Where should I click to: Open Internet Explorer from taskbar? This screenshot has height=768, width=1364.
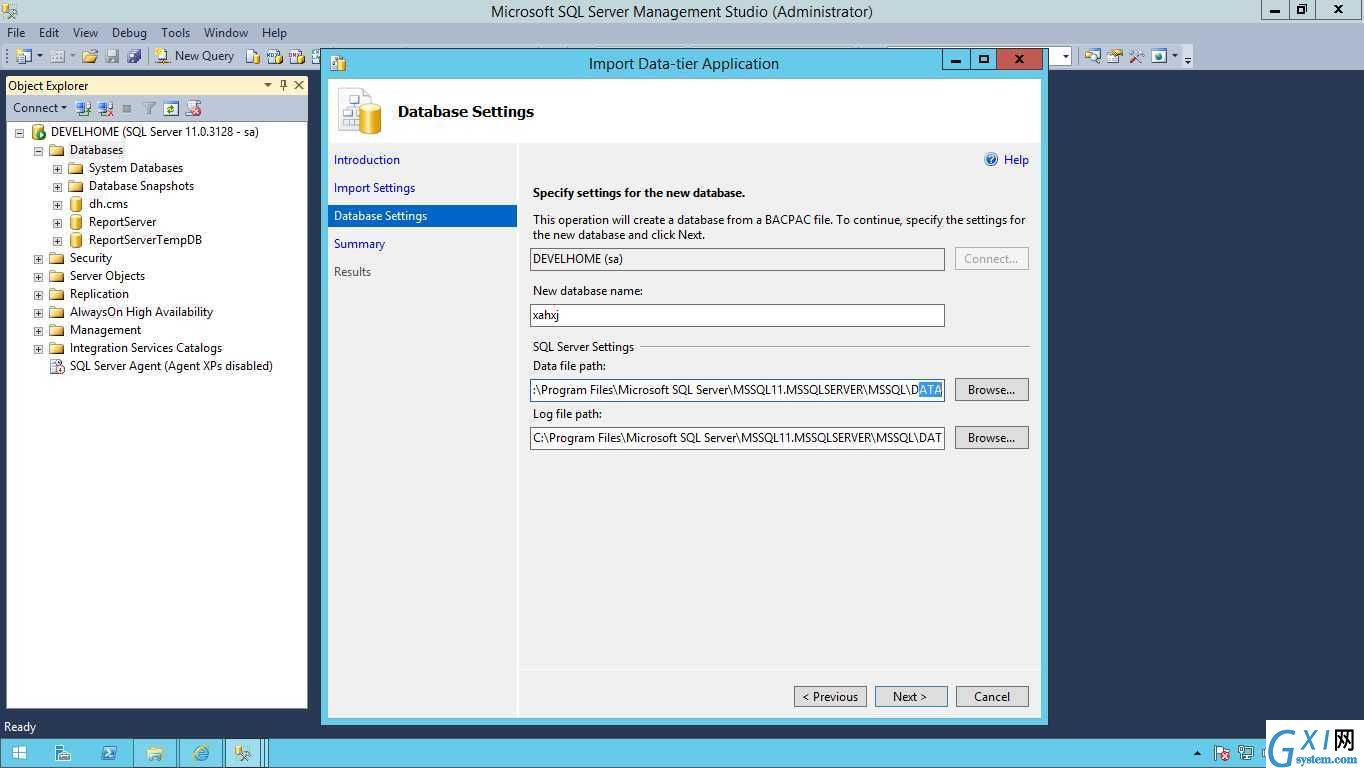[201, 753]
